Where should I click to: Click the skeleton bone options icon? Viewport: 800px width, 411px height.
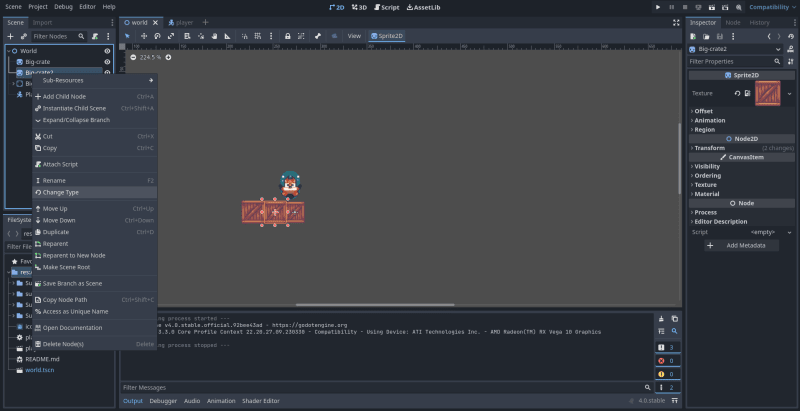pyautogui.click(x=318, y=36)
